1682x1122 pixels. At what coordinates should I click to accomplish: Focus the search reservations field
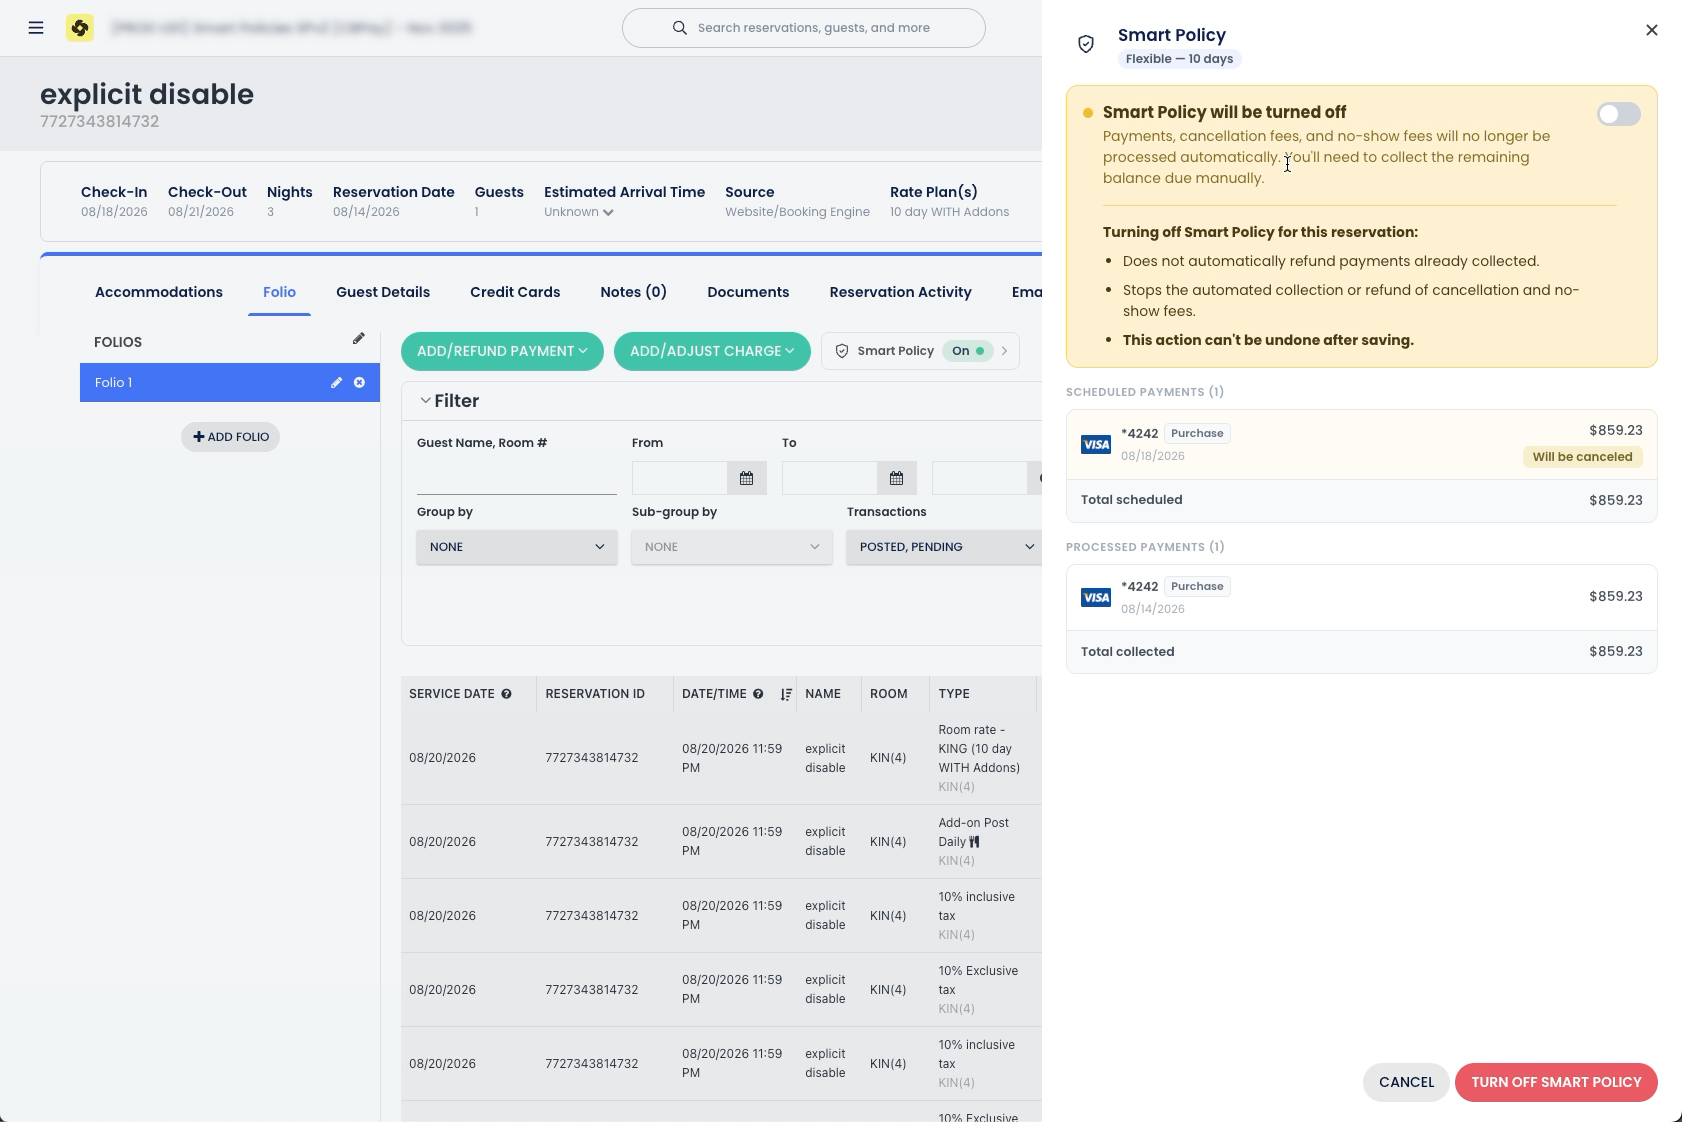click(x=804, y=28)
